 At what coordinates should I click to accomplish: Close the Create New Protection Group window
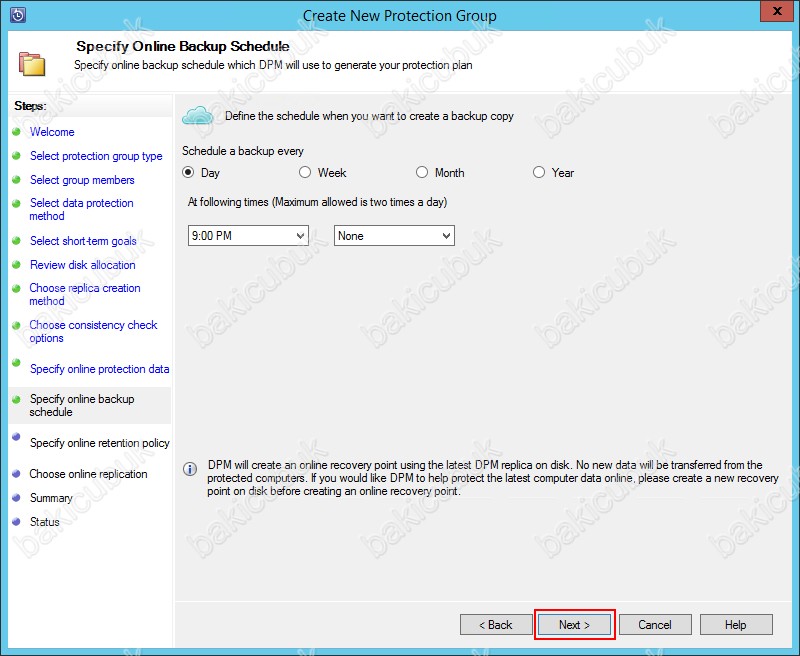point(777,11)
